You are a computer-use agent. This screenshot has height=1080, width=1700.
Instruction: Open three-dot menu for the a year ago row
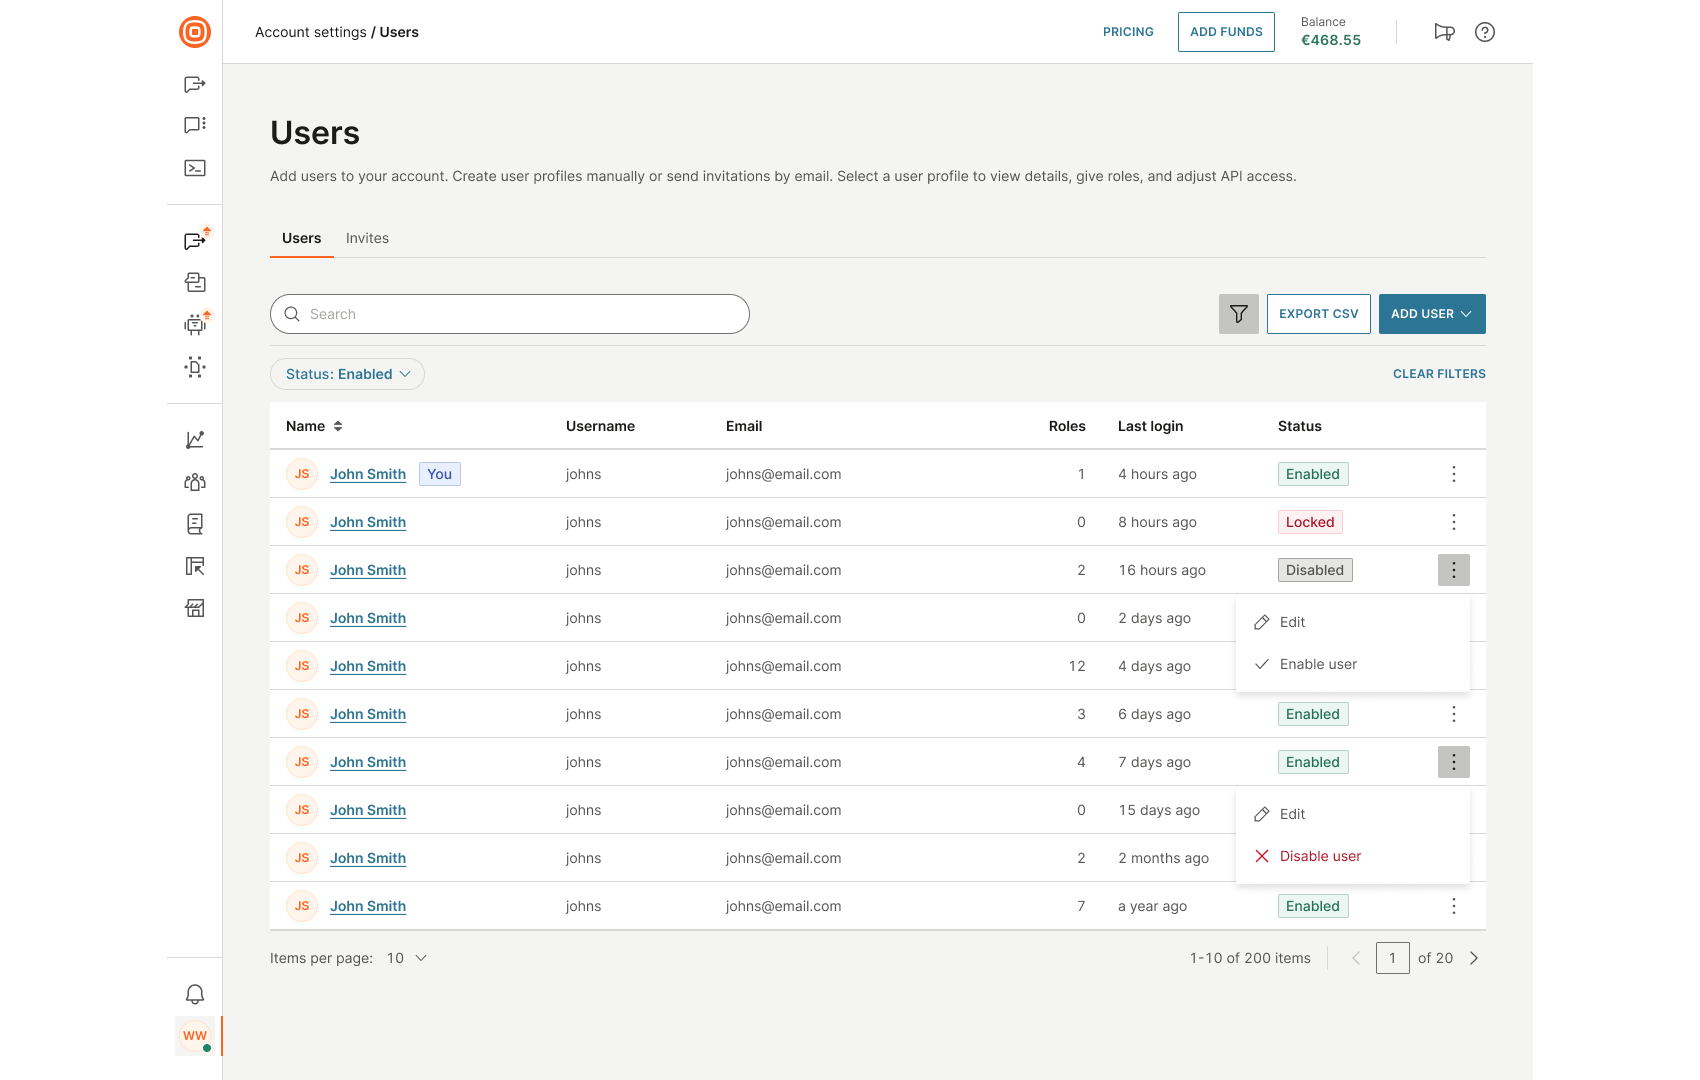(1454, 906)
